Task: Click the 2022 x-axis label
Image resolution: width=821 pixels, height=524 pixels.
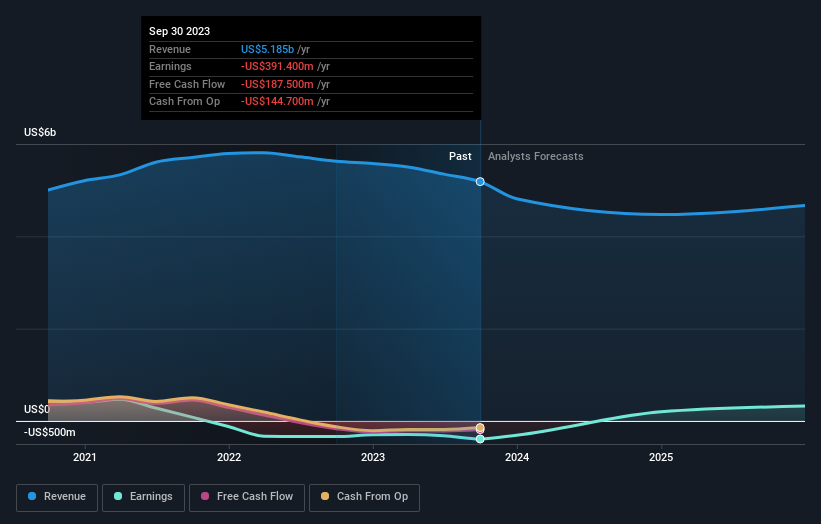Action: (229, 458)
